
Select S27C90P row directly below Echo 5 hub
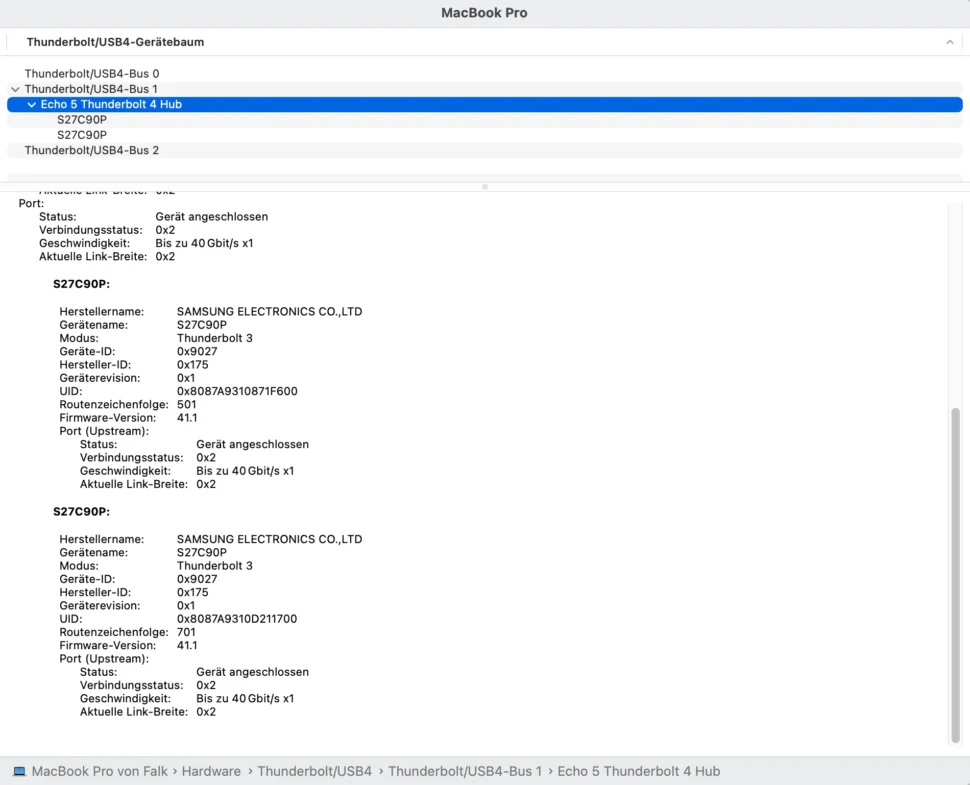(484, 119)
